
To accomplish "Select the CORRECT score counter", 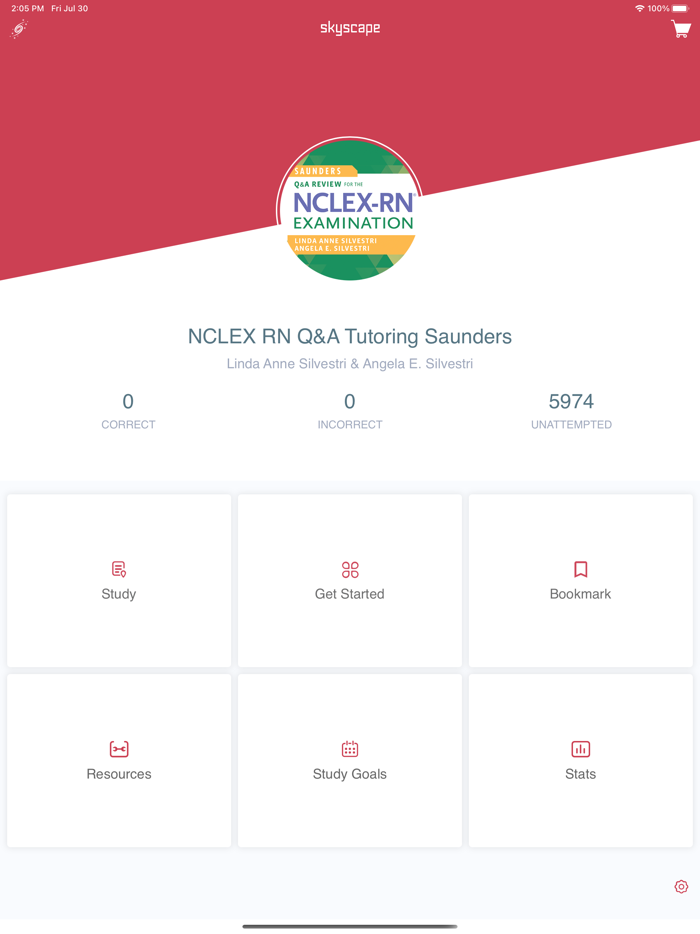I will (x=128, y=410).
